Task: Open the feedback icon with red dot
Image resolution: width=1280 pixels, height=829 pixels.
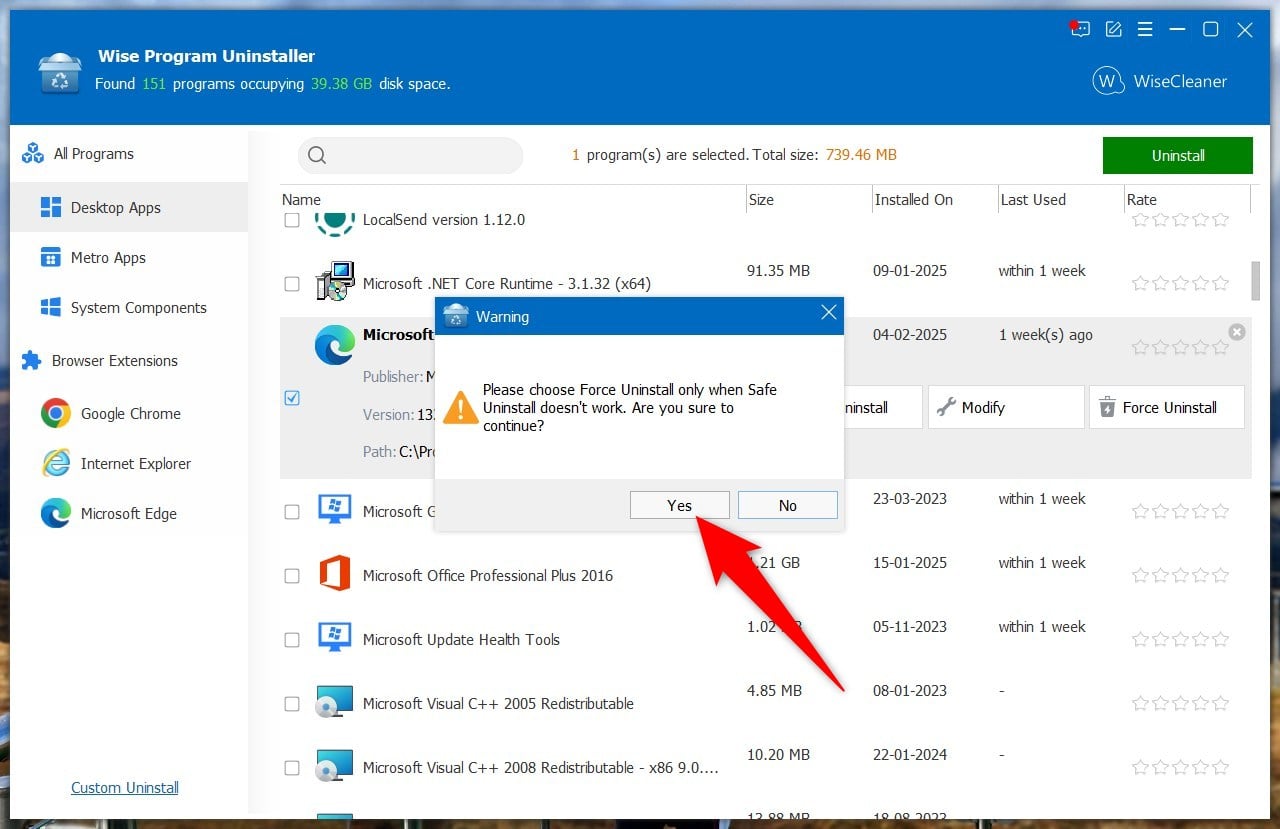Action: (x=1079, y=29)
